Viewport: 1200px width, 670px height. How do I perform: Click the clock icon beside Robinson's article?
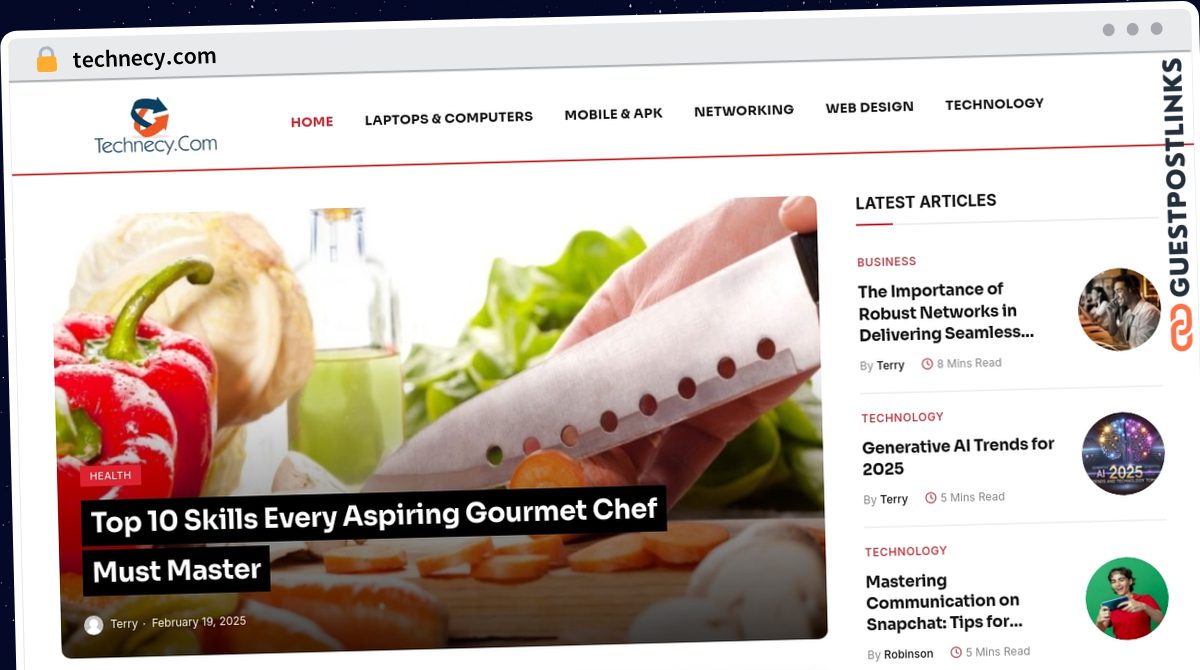[x=956, y=652]
